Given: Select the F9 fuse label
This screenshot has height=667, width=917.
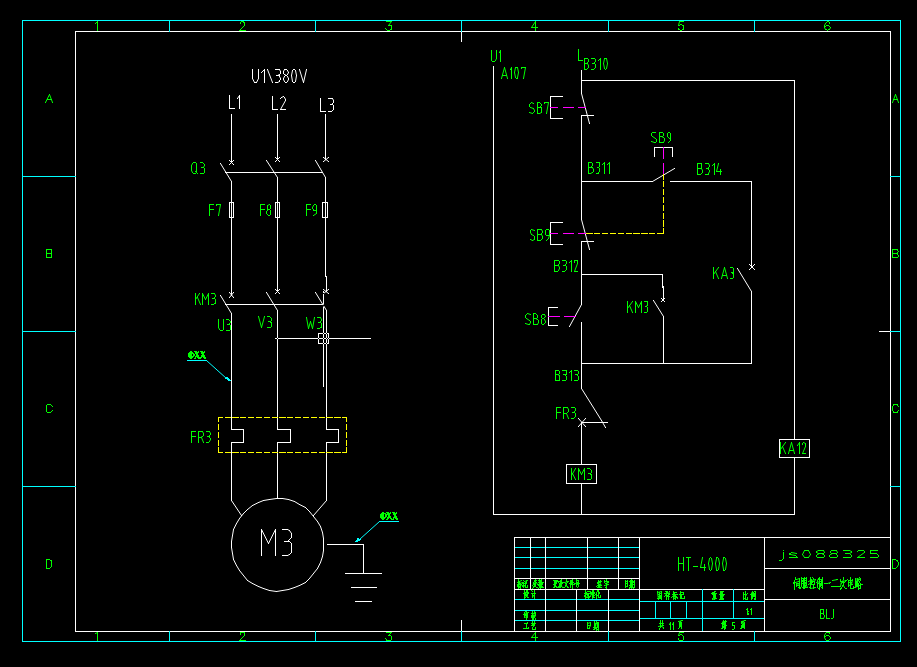Looking at the screenshot, I should (x=311, y=210).
